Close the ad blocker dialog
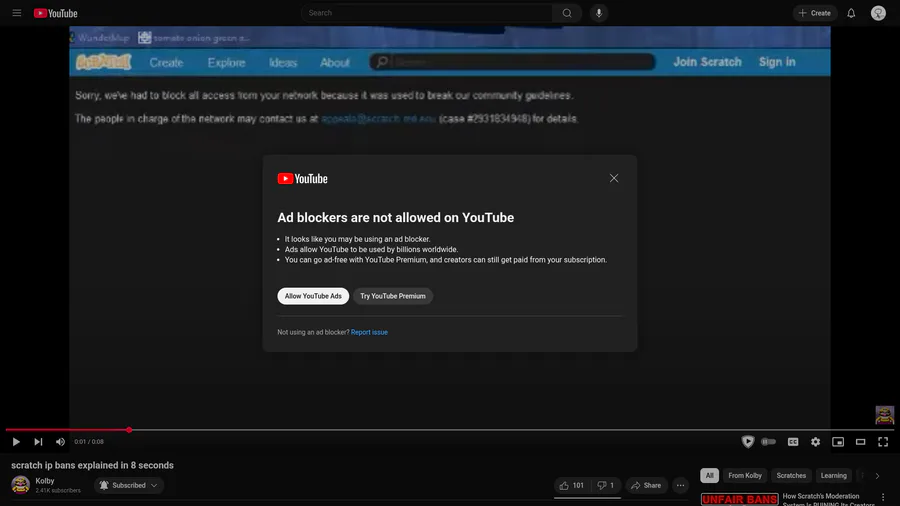Viewport: 900px width, 506px height. (614, 178)
